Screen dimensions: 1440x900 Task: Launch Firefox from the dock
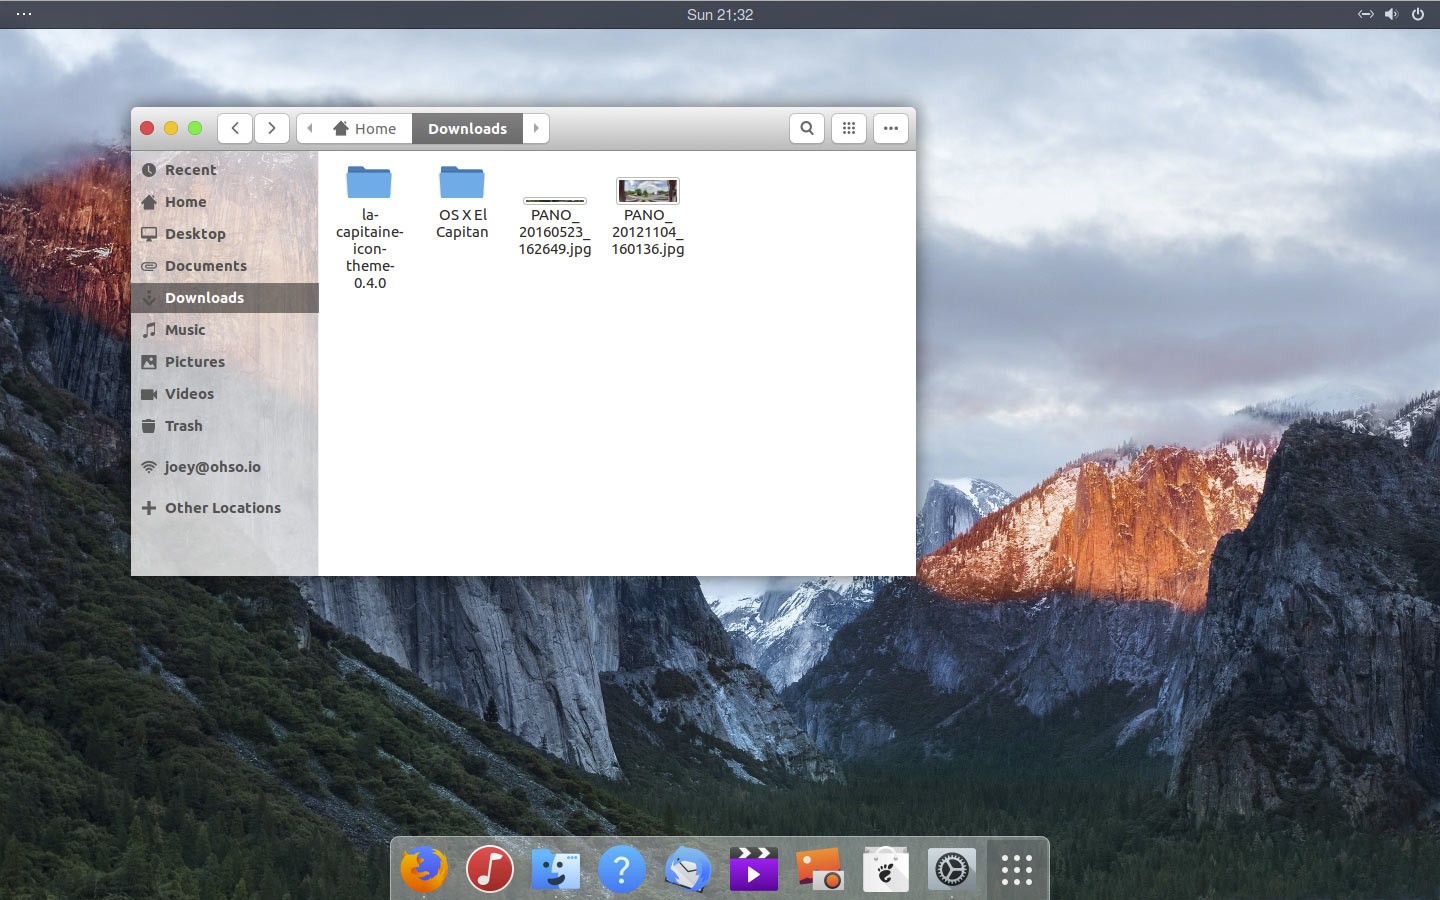423,869
